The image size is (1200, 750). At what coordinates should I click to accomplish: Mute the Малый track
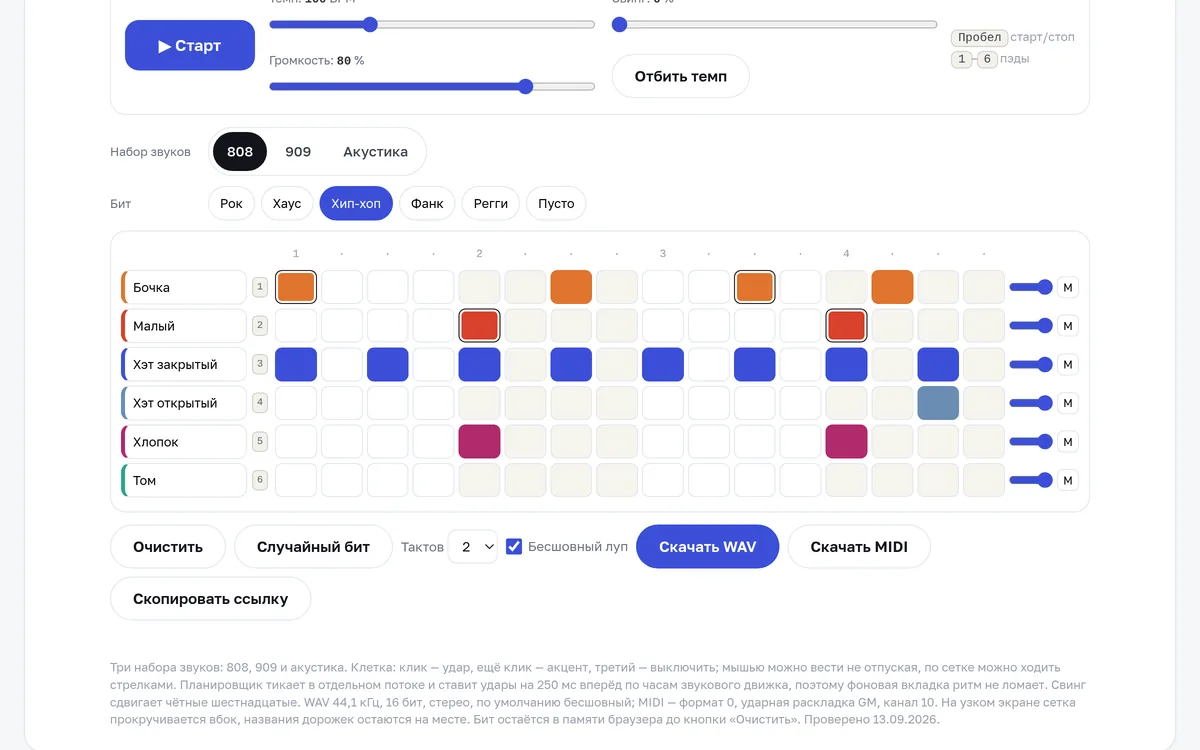[x=1068, y=326]
